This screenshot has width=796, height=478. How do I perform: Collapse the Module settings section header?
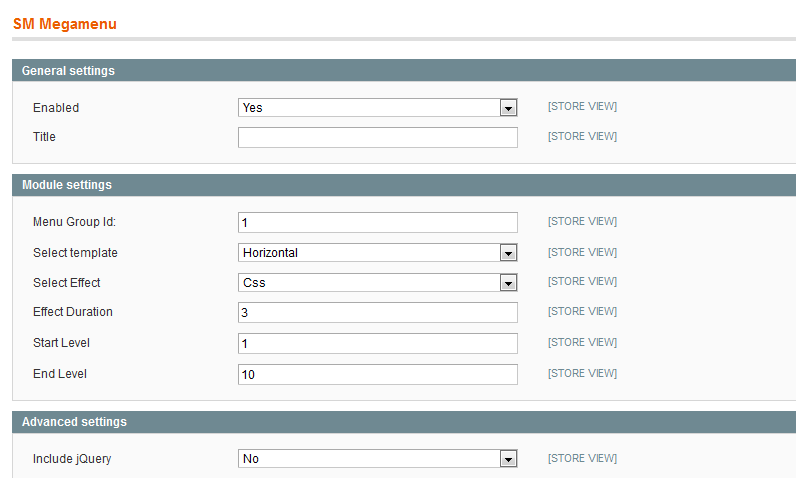[404, 185]
